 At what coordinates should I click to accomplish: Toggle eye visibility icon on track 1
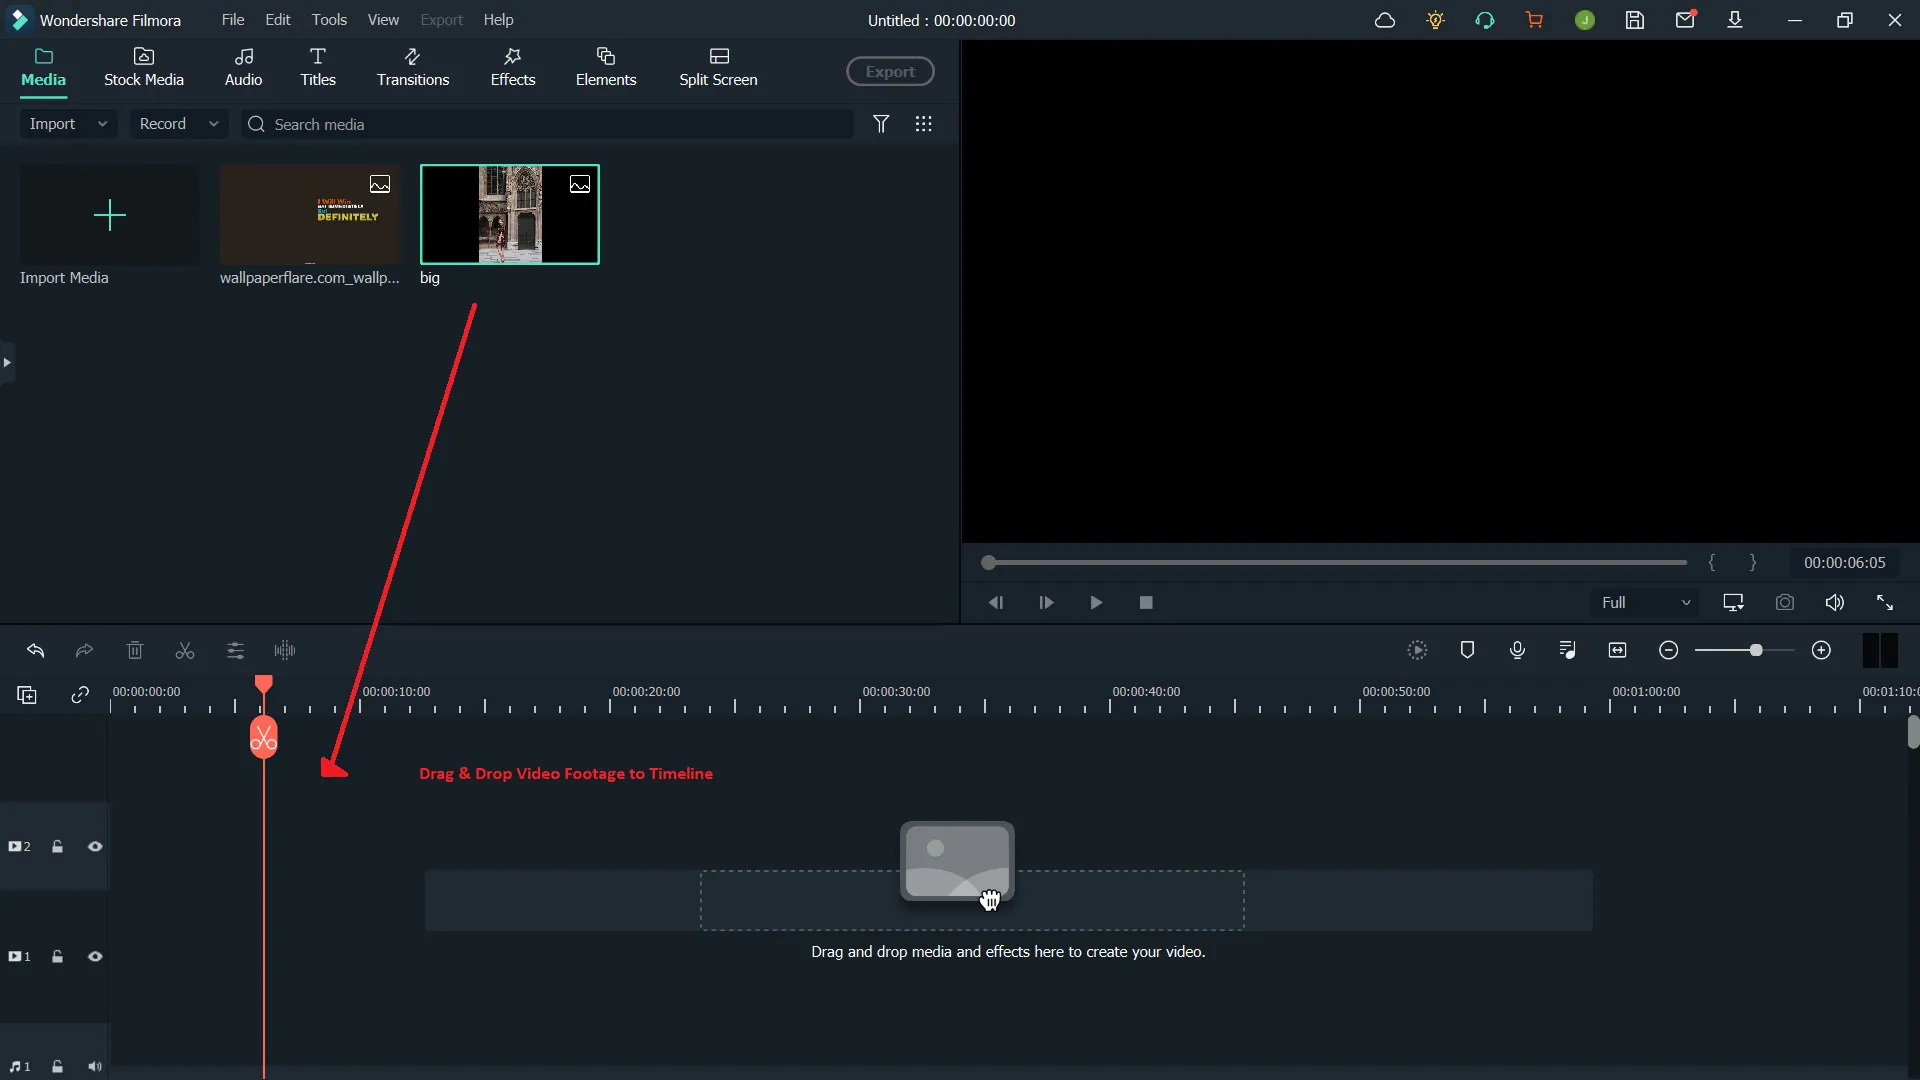click(x=94, y=956)
